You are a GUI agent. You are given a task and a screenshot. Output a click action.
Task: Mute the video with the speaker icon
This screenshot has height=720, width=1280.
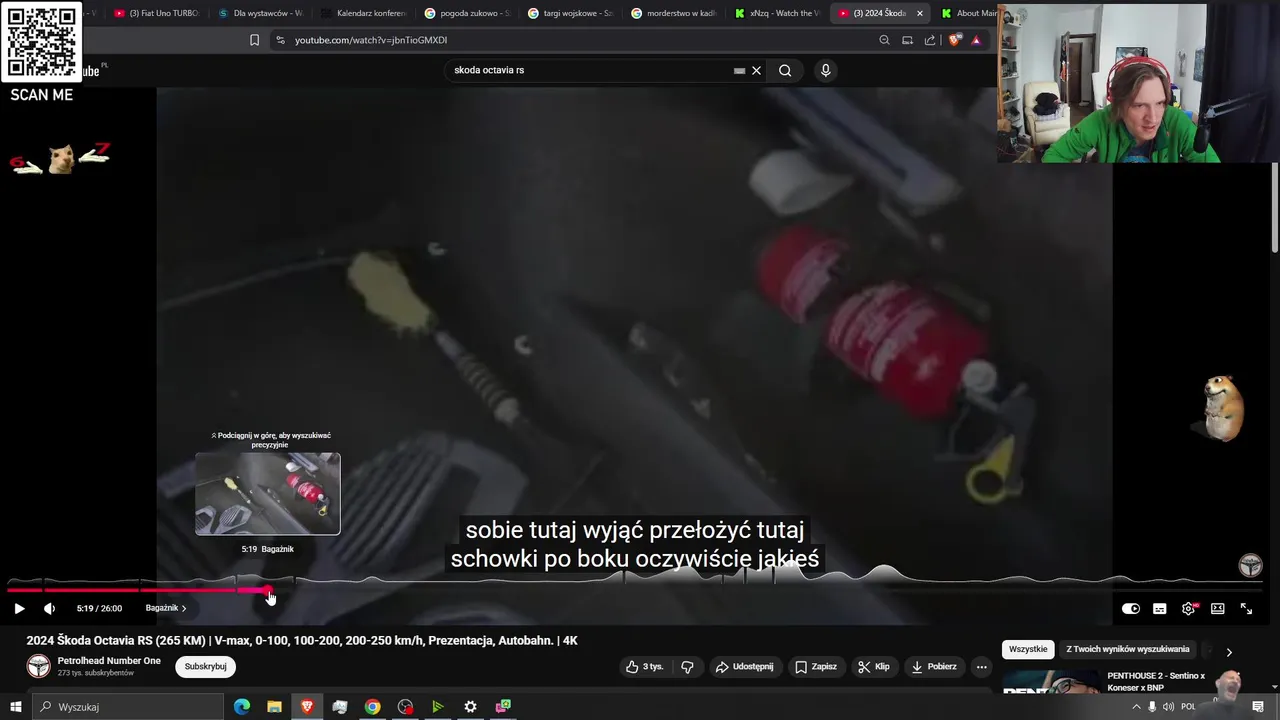pos(49,608)
